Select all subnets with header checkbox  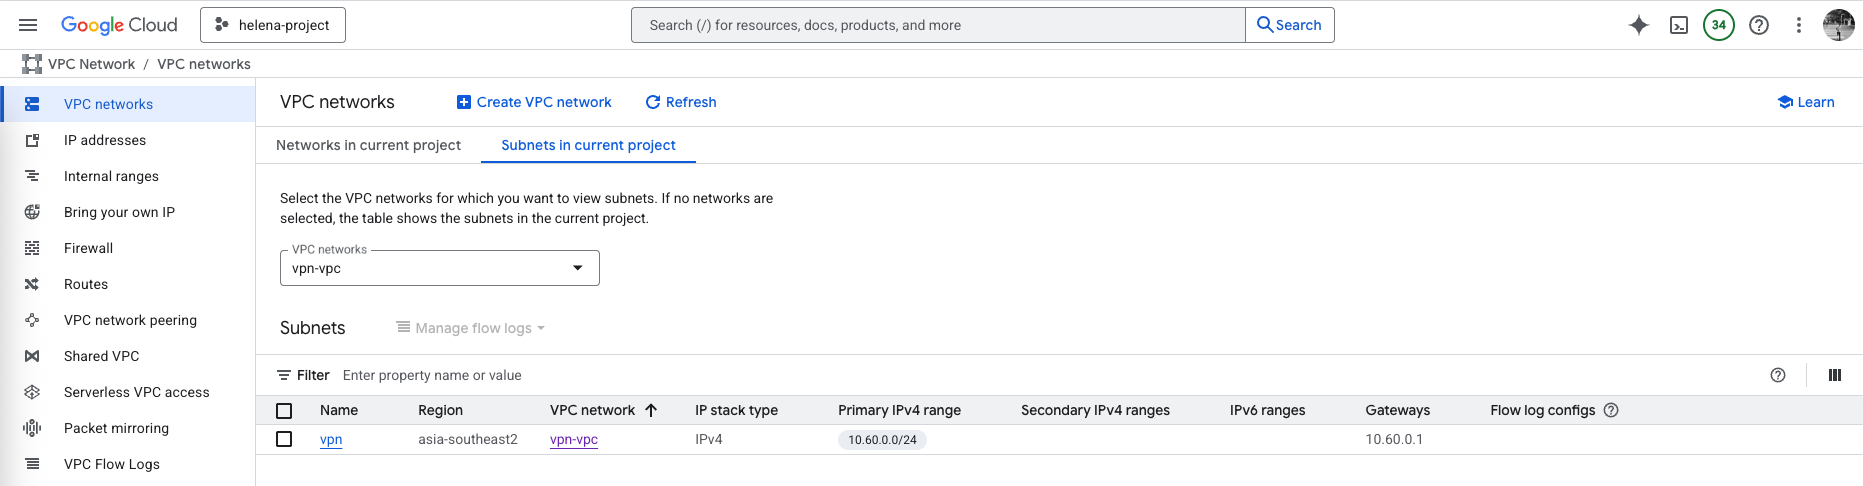(x=284, y=411)
